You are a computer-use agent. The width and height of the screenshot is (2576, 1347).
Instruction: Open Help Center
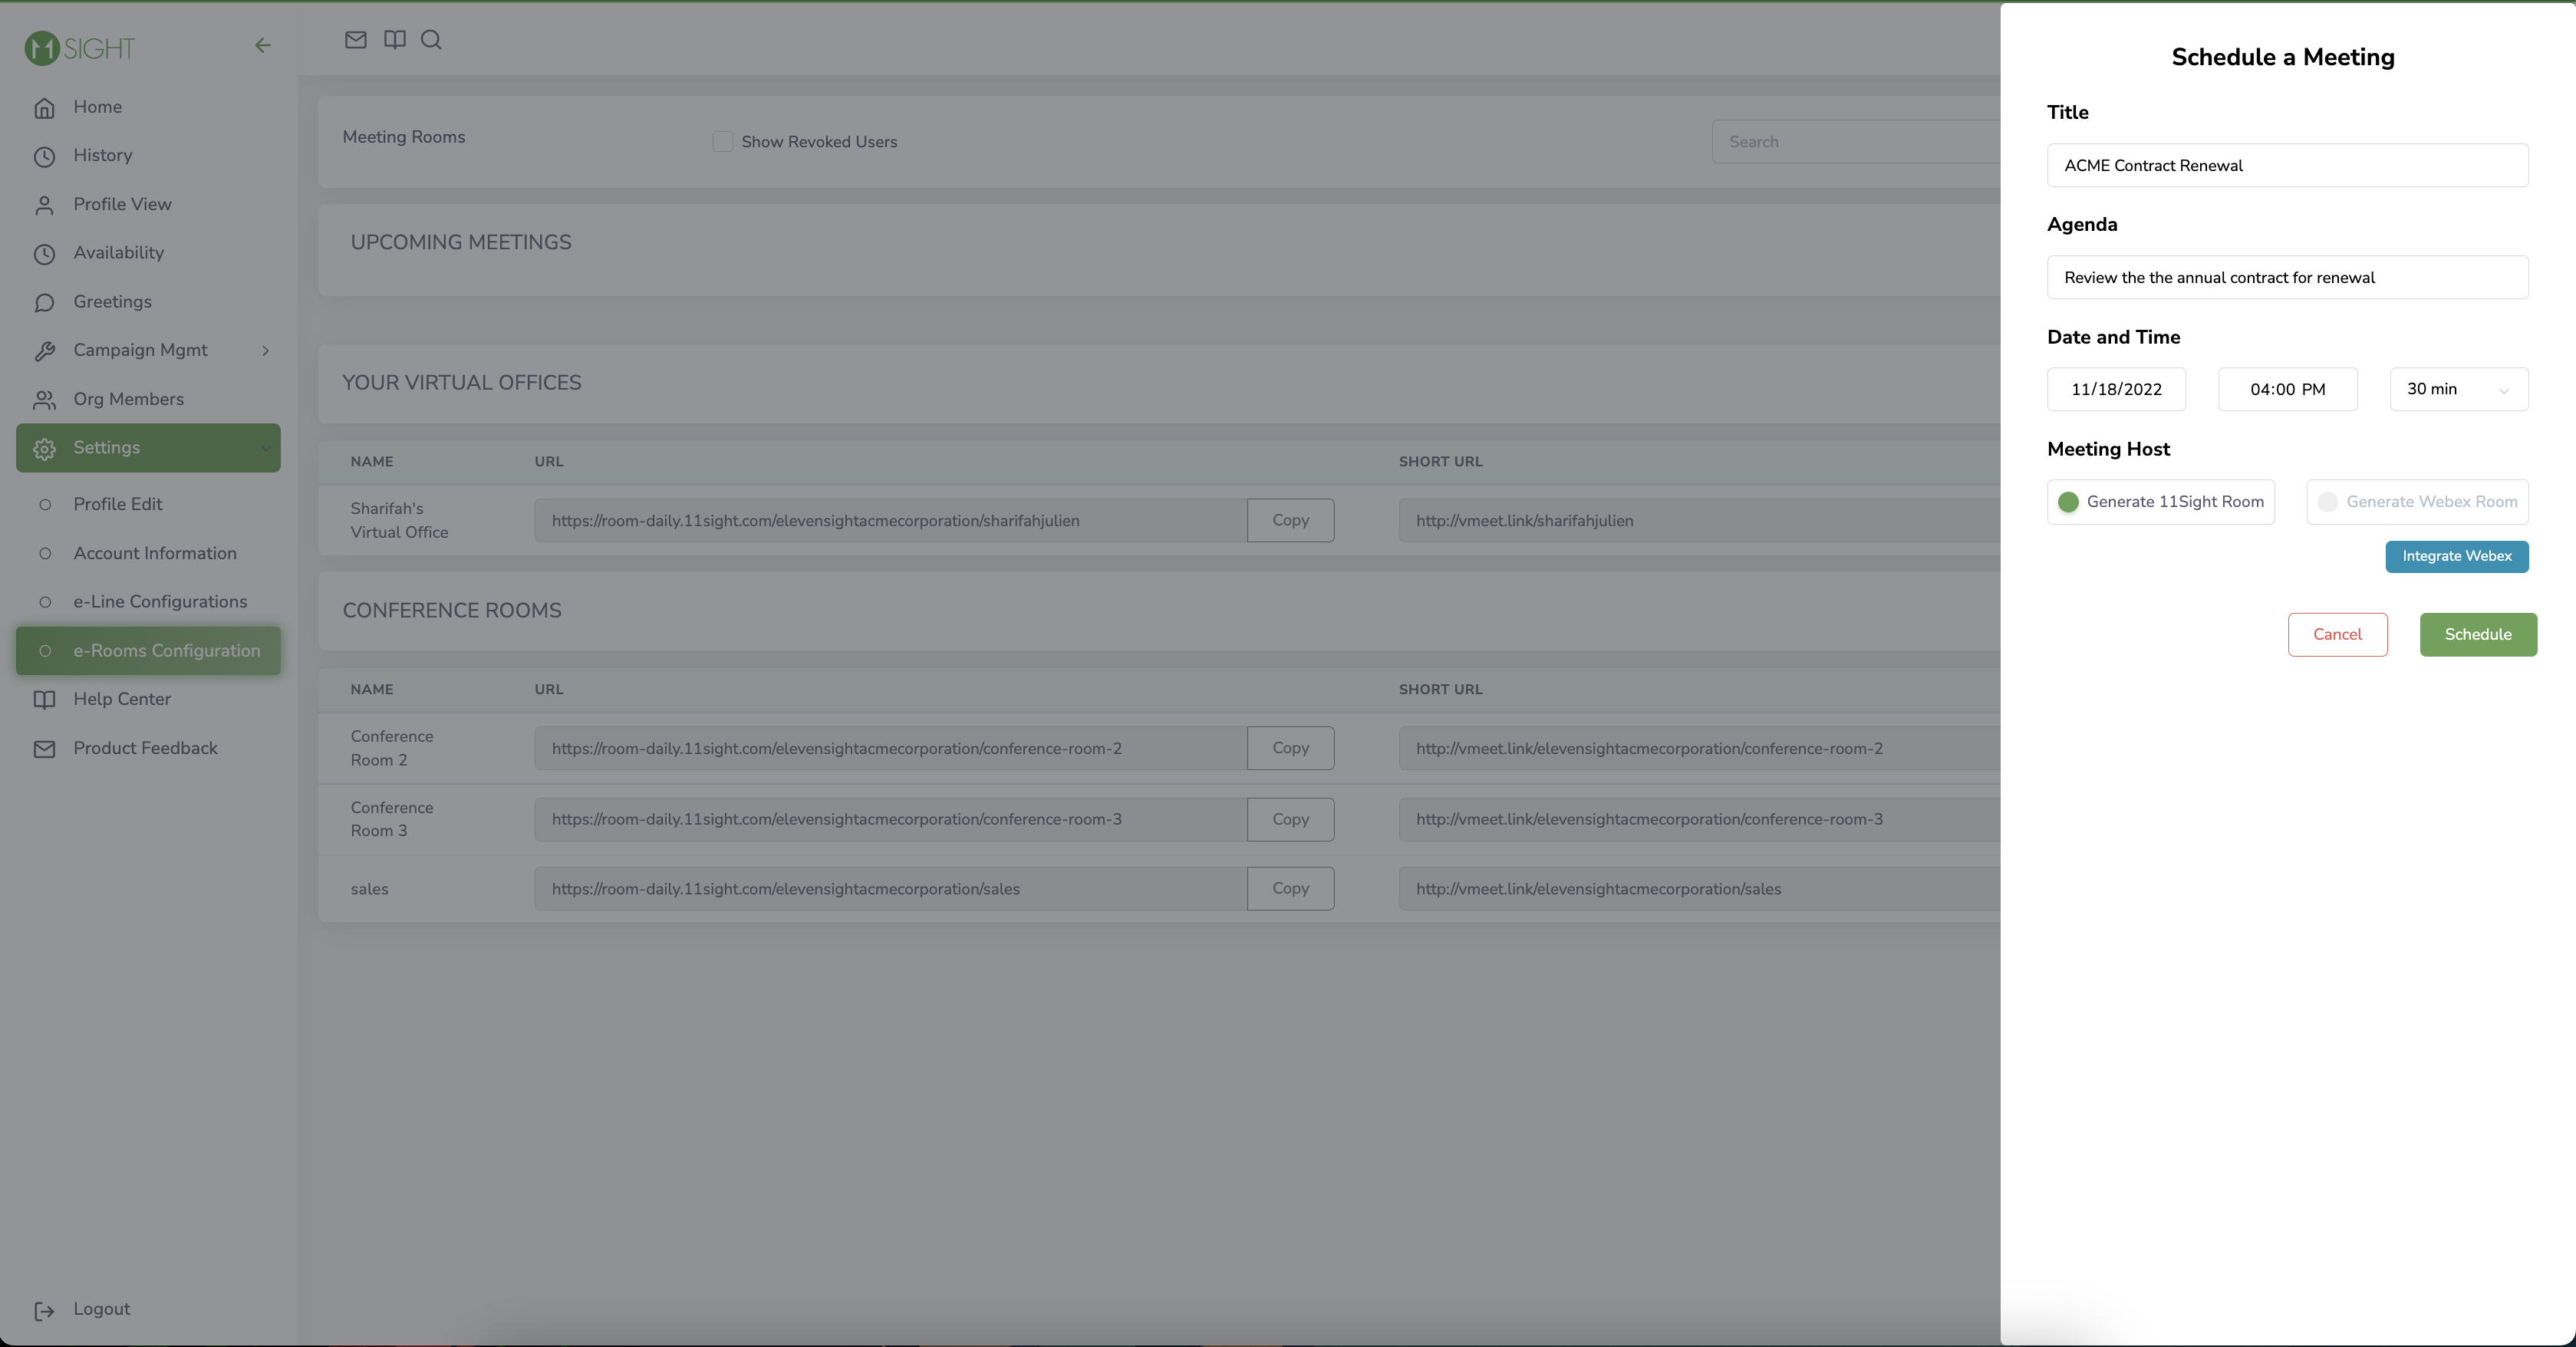(122, 699)
